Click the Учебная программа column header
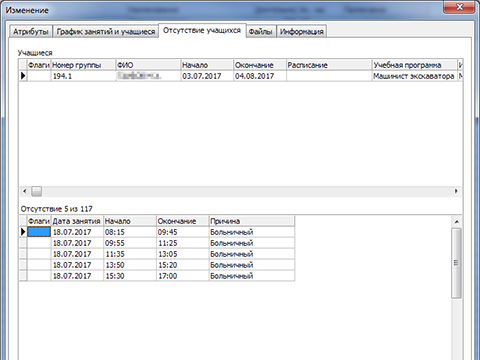480x360 pixels. 414,65
